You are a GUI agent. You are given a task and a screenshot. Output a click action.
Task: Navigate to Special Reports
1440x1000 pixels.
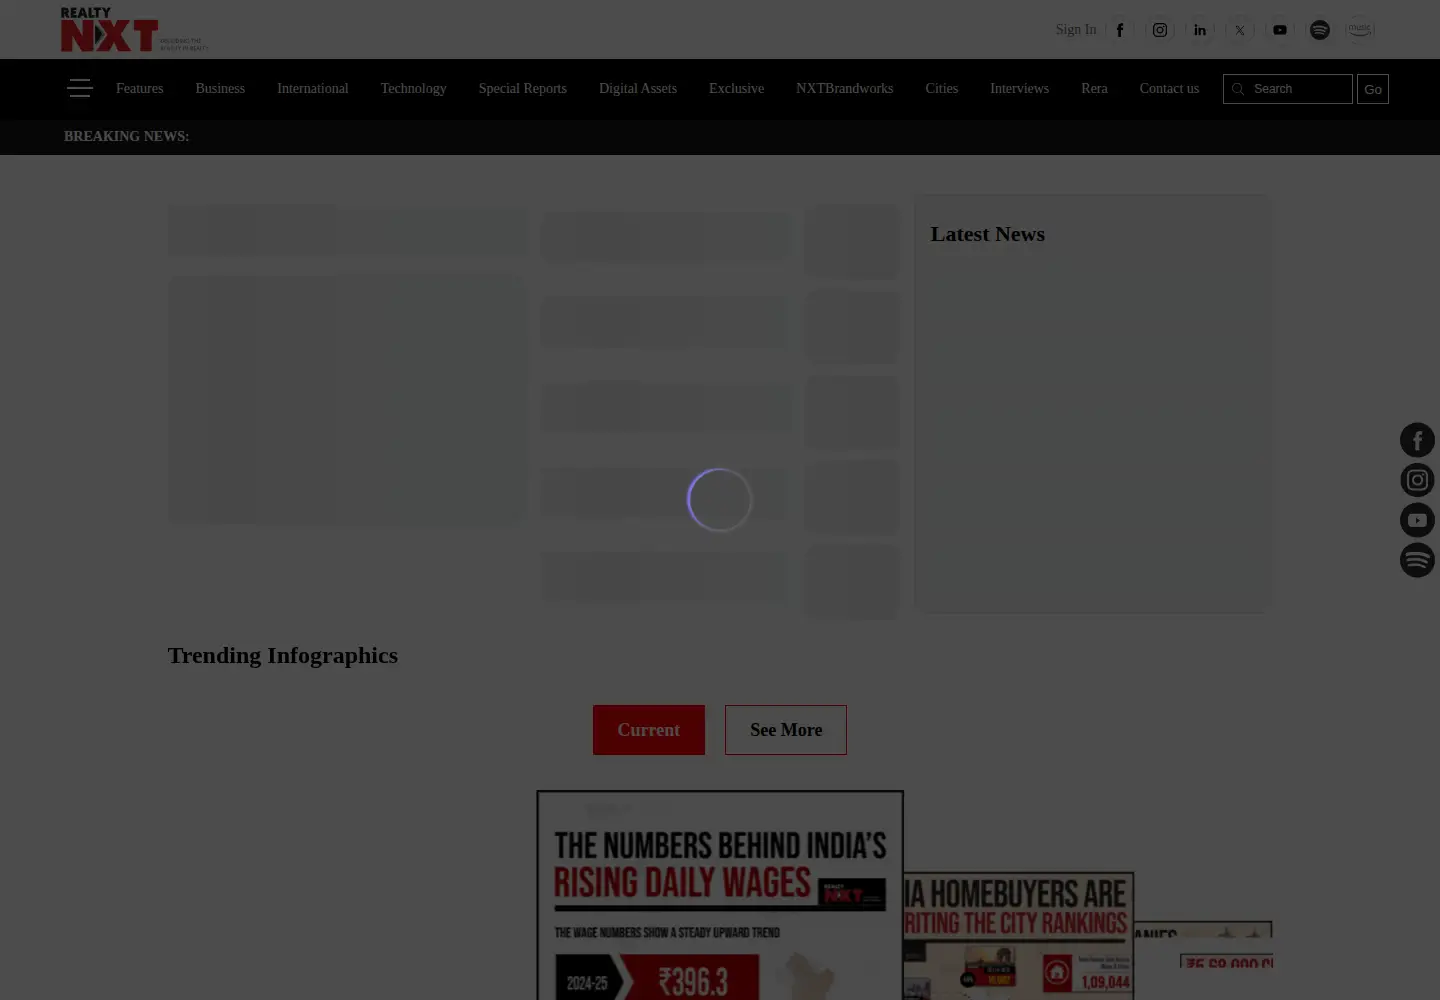click(522, 88)
